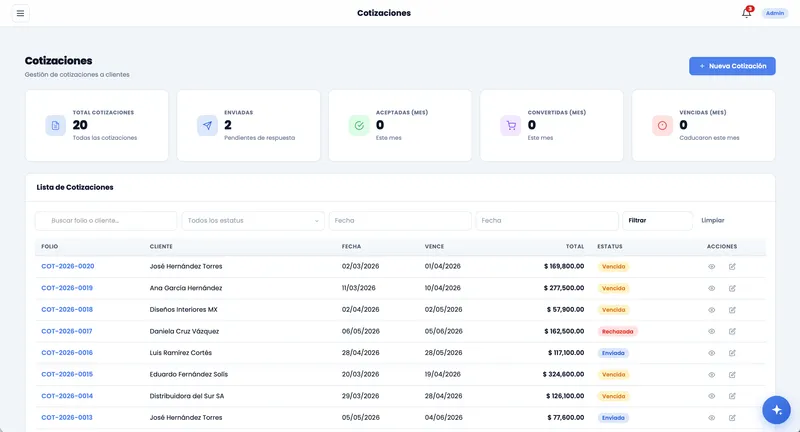Select client Diseños Interiores MX
Viewport: 800px width, 432px height.
(x=183, y=310)
